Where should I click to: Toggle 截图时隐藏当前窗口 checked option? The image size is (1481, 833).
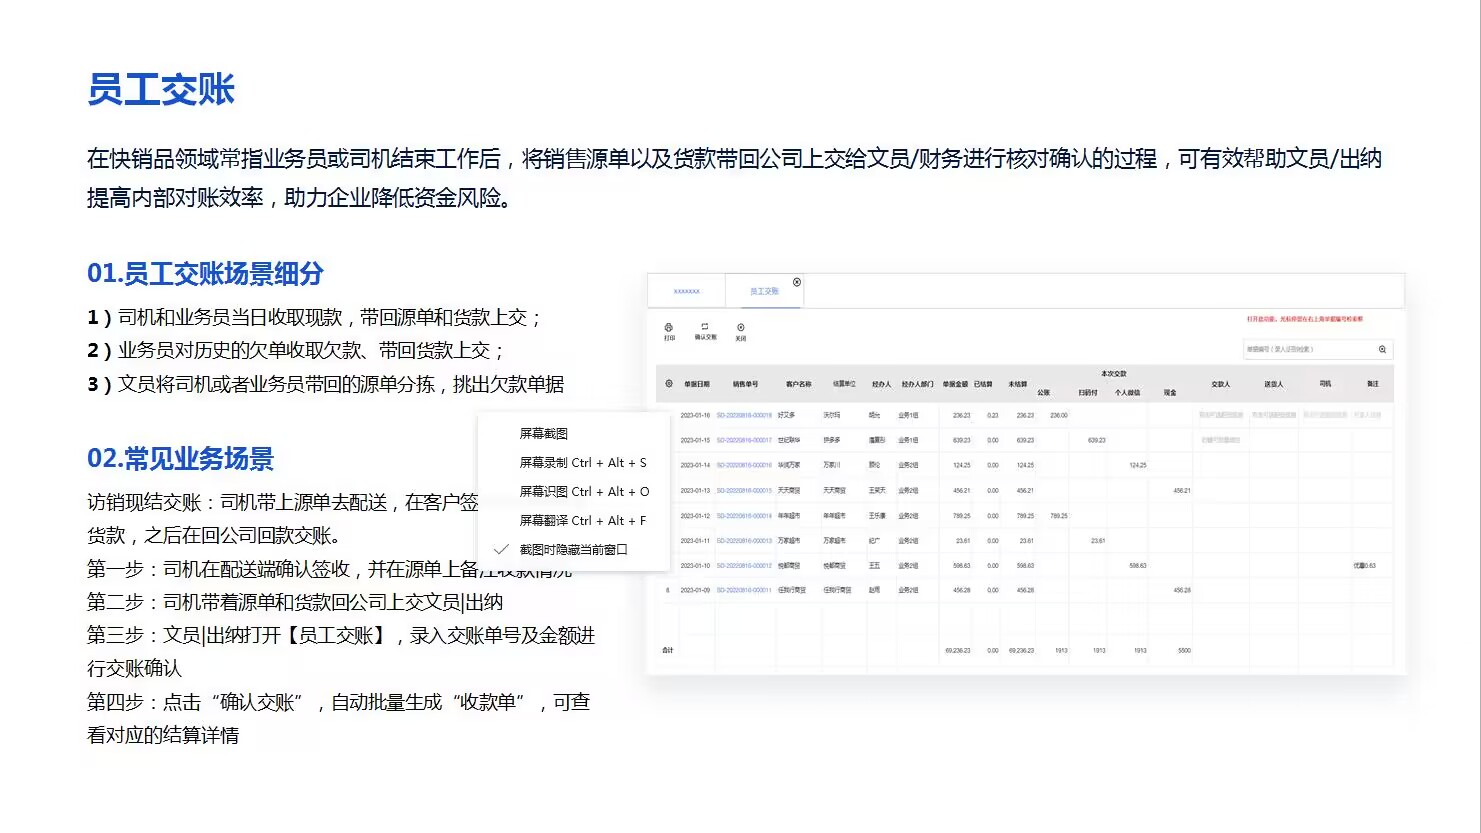[x=573, y=550]
